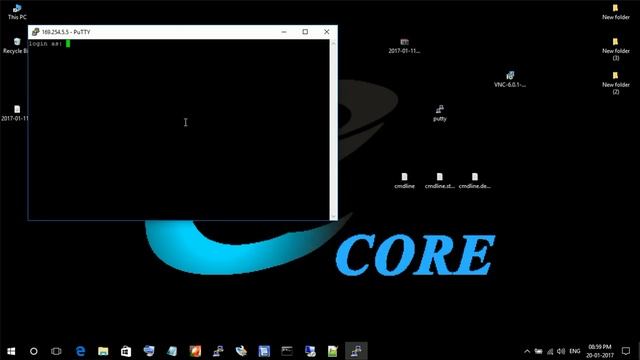Select the This PC desktop icon
Viewport: 640px width, 360px height.
click(17, 12)
